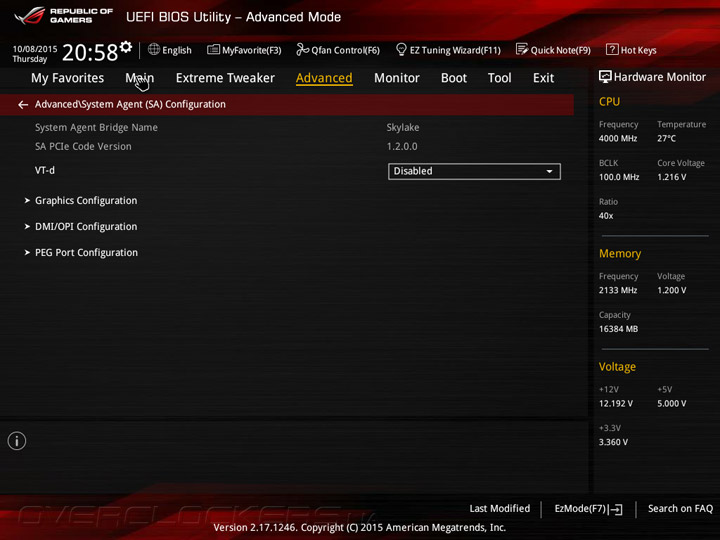
Task: Open MyFavorite(F3) label
Action: pyautogui.click(x=252, y=50)
